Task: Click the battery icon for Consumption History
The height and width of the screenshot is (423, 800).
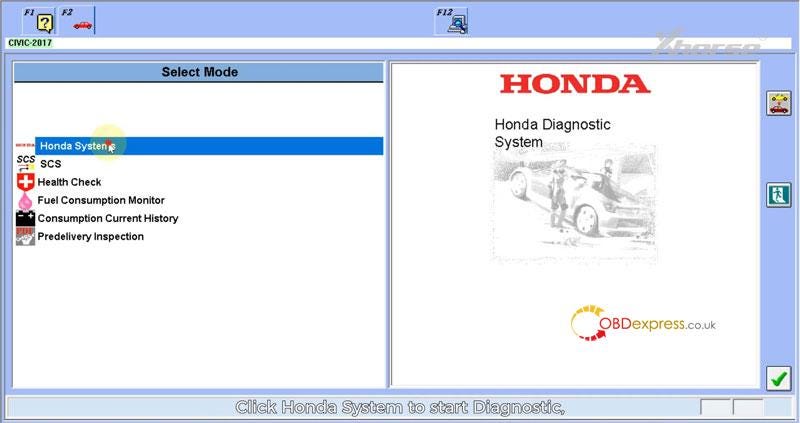Action: click(x=26, y=218)
